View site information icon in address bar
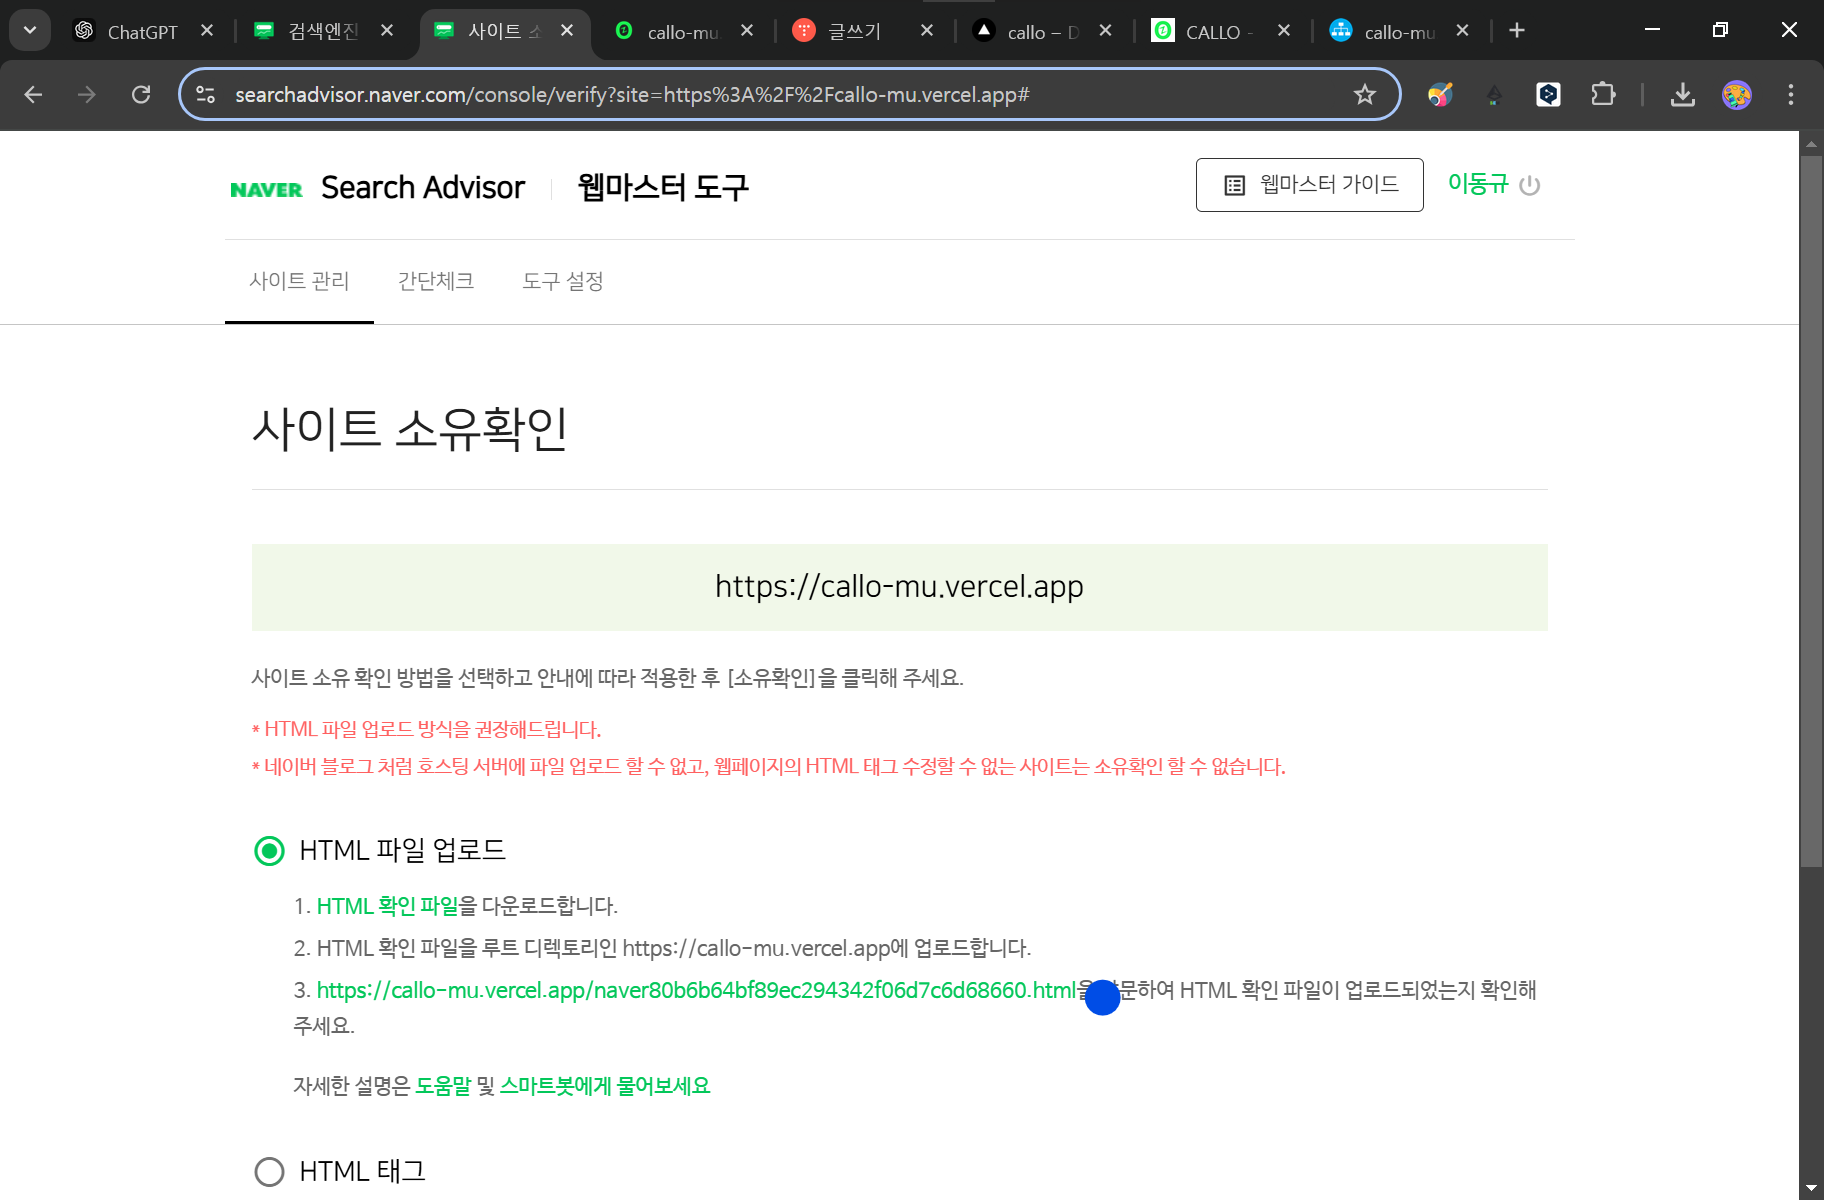This screenshot has height=1200, width=1824. (x=206, y=95)
